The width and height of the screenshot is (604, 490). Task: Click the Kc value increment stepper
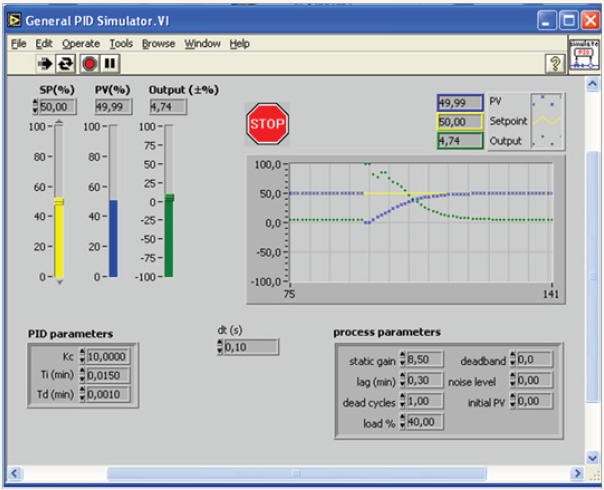click(83, 354)
